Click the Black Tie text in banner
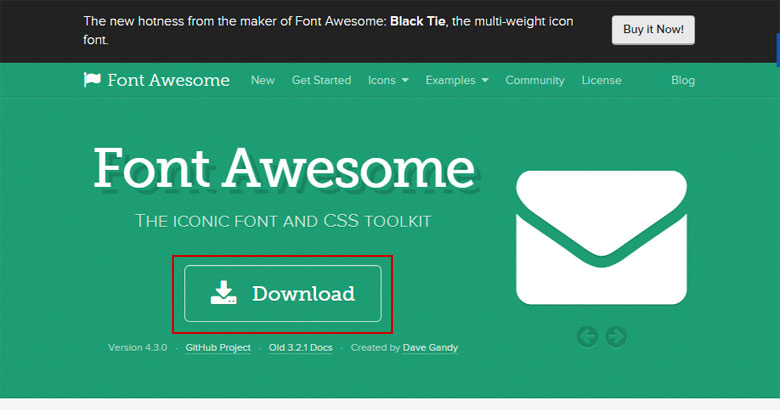This screenshot has height=410, width=780. [417, 21]
